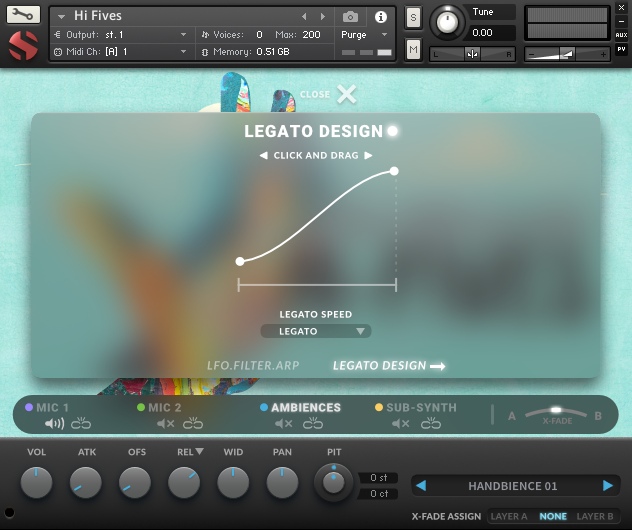
Task: Click the output volume slider
Action: [x=567, y=54]
